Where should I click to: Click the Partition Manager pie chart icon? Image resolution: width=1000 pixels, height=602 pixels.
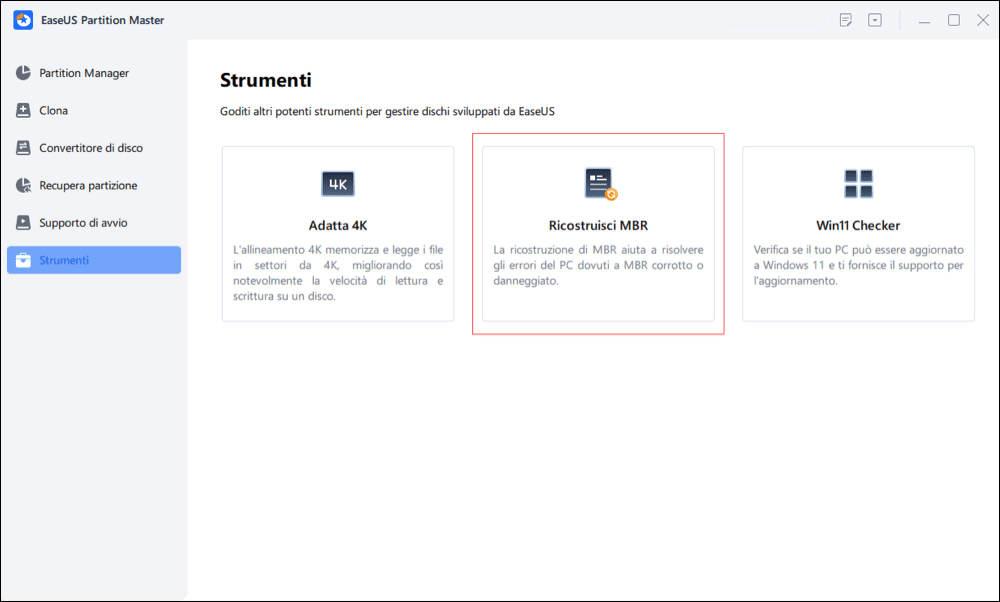click(23, 73)
